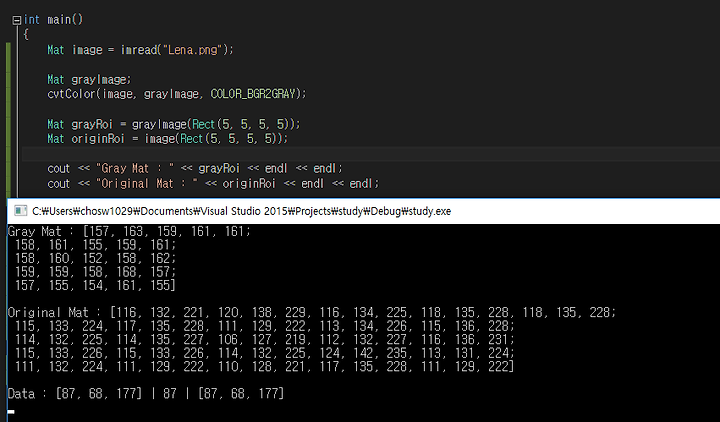Click the 'Mat grayImage;' declaration line
The image size is (720, 422).
point(89,79)
